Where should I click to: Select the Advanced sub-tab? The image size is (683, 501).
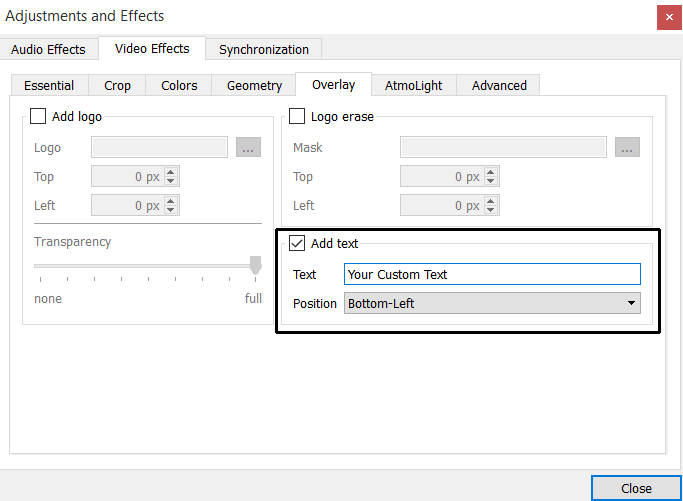(x=499, y=85)
